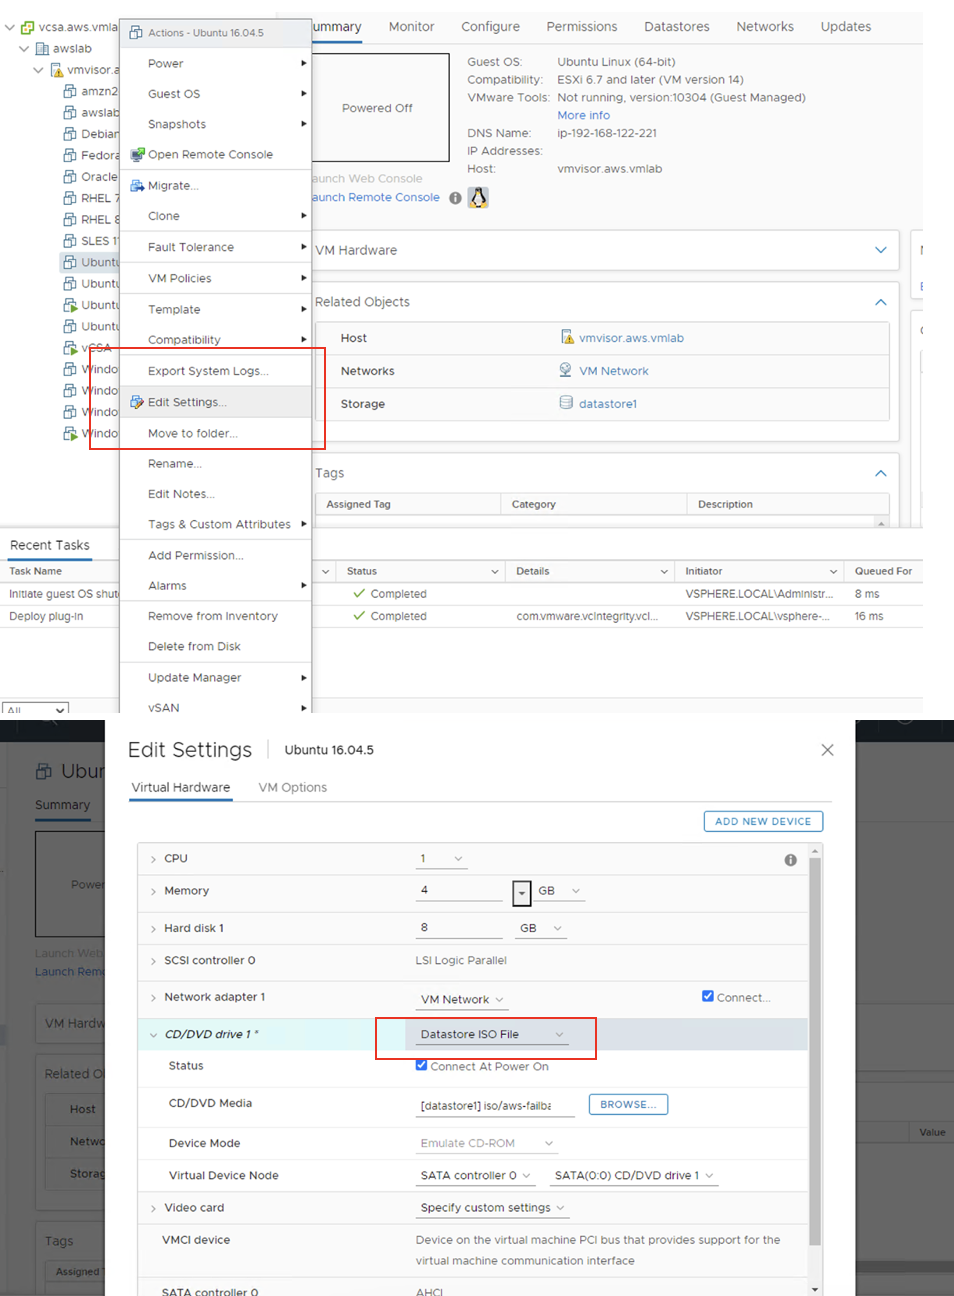Viewport: 954px width, 1296px height.
Task: Expand the Video card settings section
Action: [153, 1207]
